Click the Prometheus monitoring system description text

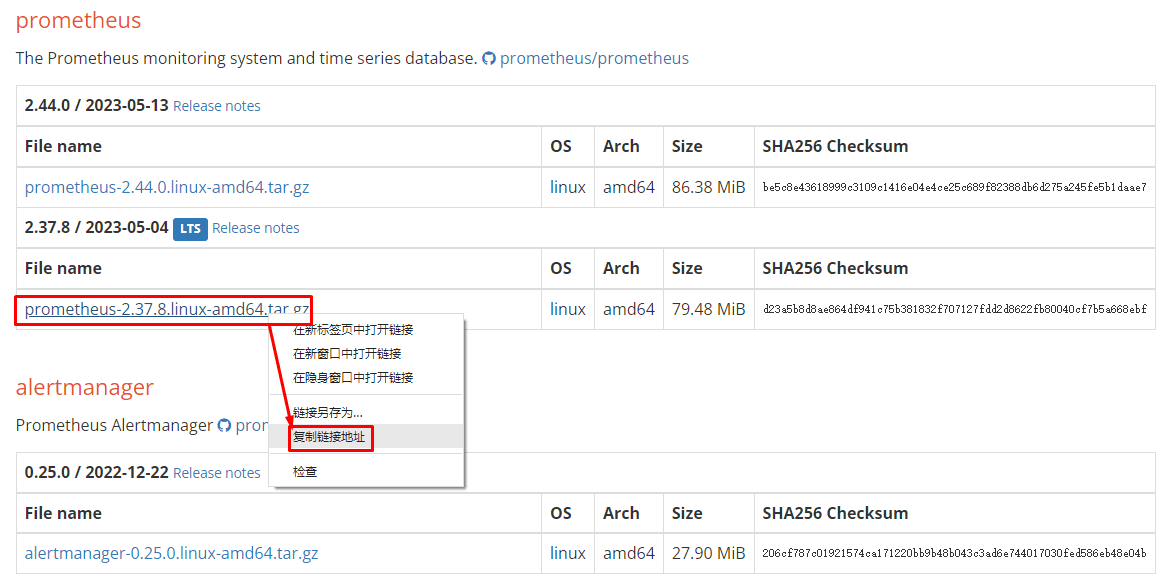coord(246,58)
